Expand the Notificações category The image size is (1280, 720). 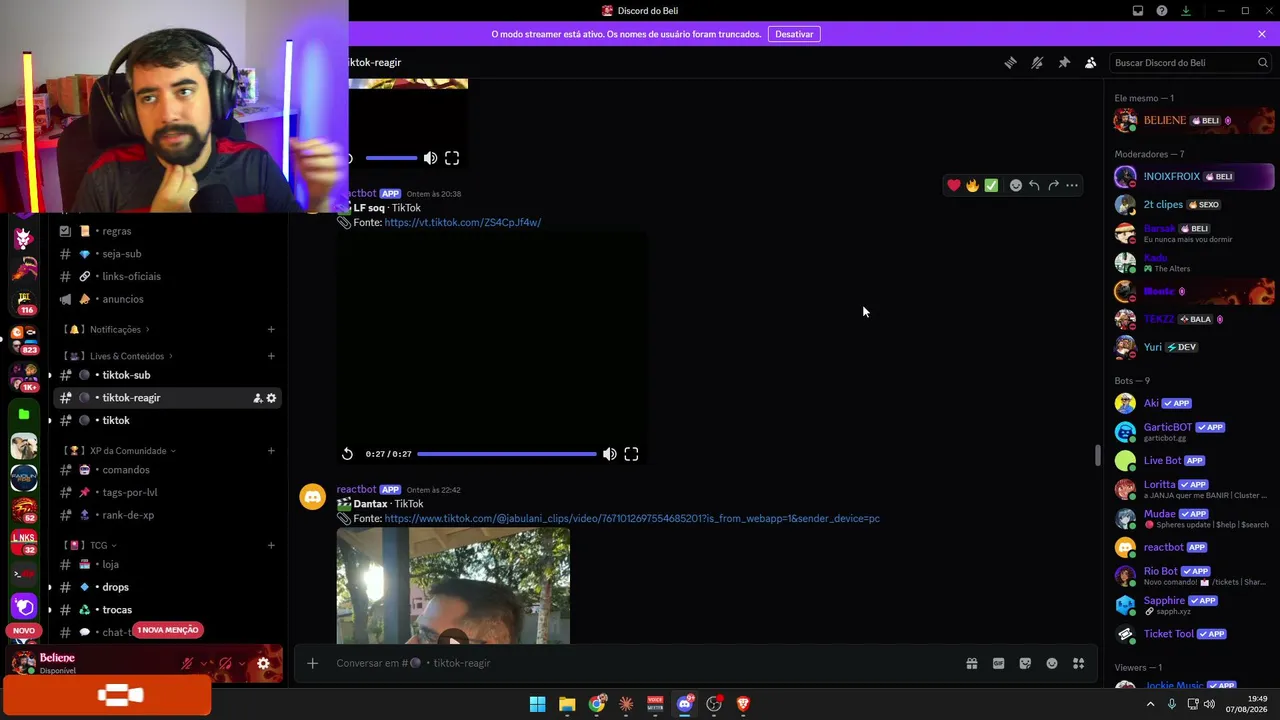pyautogui.click(x=115, y=329)
